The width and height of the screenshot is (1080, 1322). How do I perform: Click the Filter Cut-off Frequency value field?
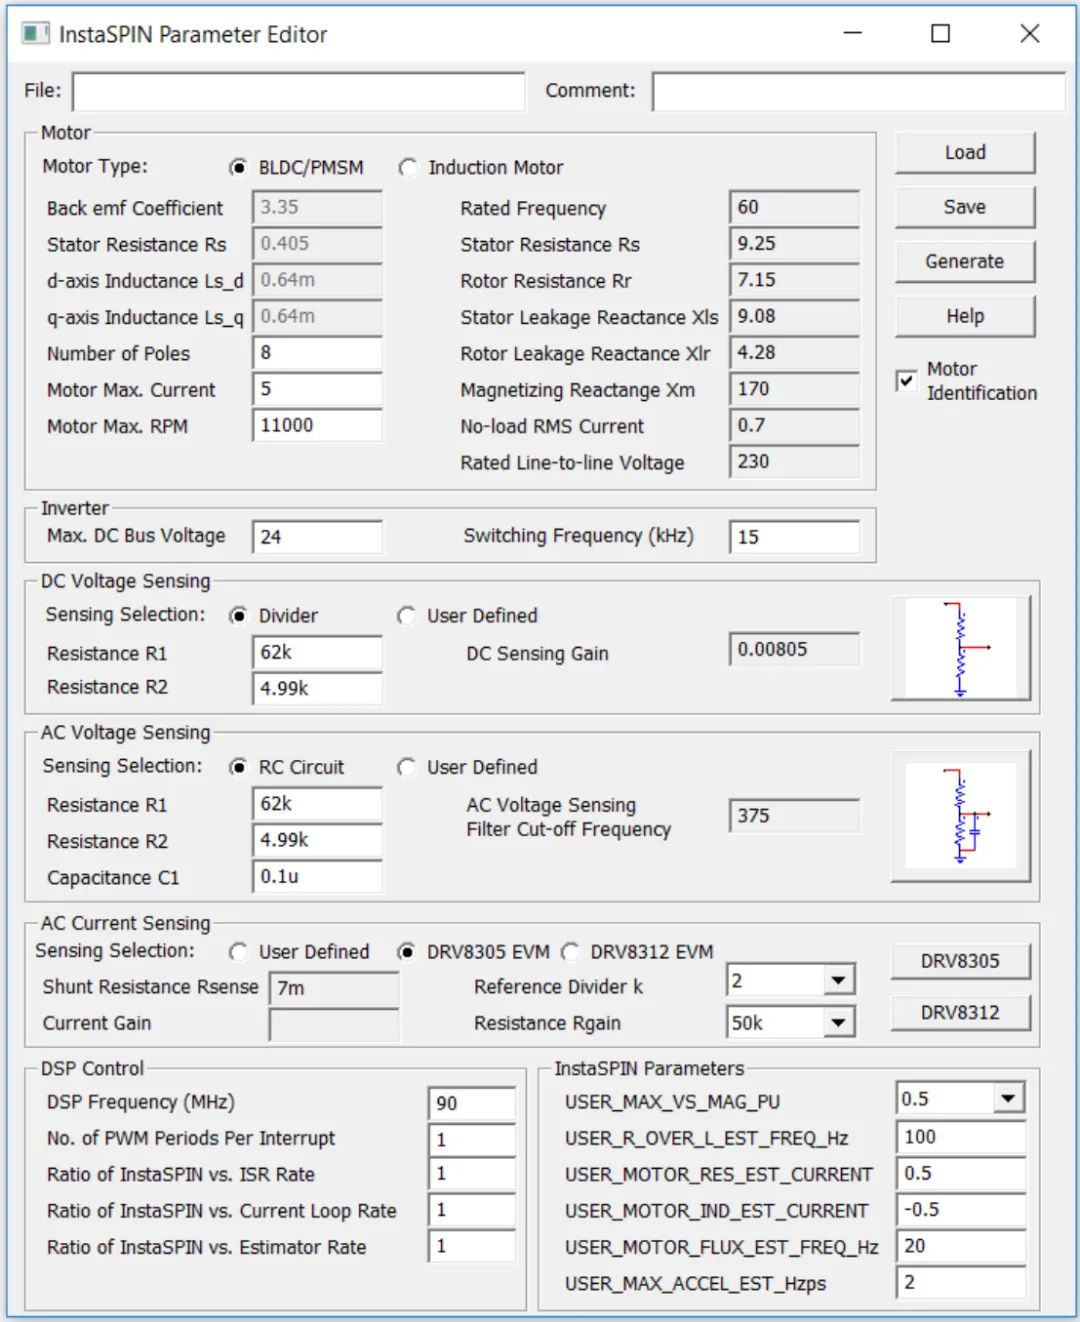pyautogui.click(x=794, y=816)
